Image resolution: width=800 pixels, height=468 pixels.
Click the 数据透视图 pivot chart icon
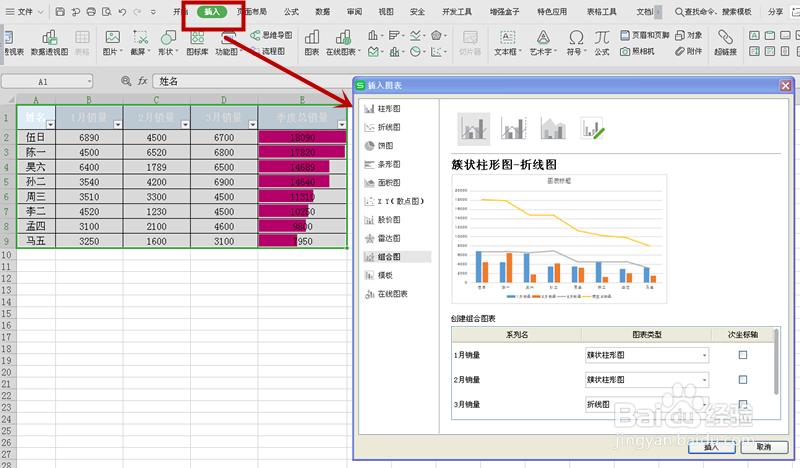click(49, 43)
